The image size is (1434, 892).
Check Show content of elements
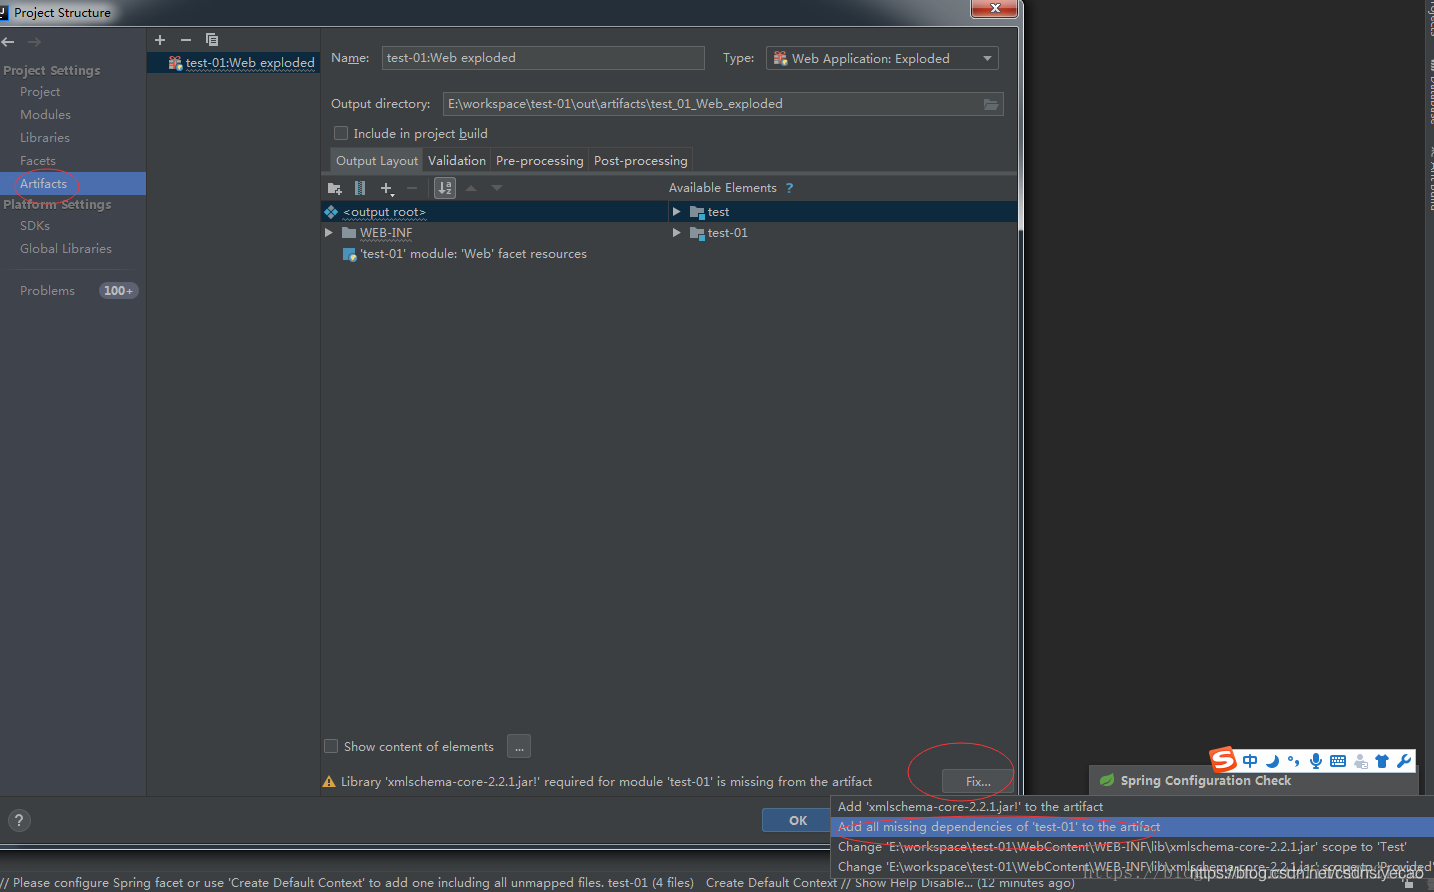pyautogui.click(x=331, y=746)
